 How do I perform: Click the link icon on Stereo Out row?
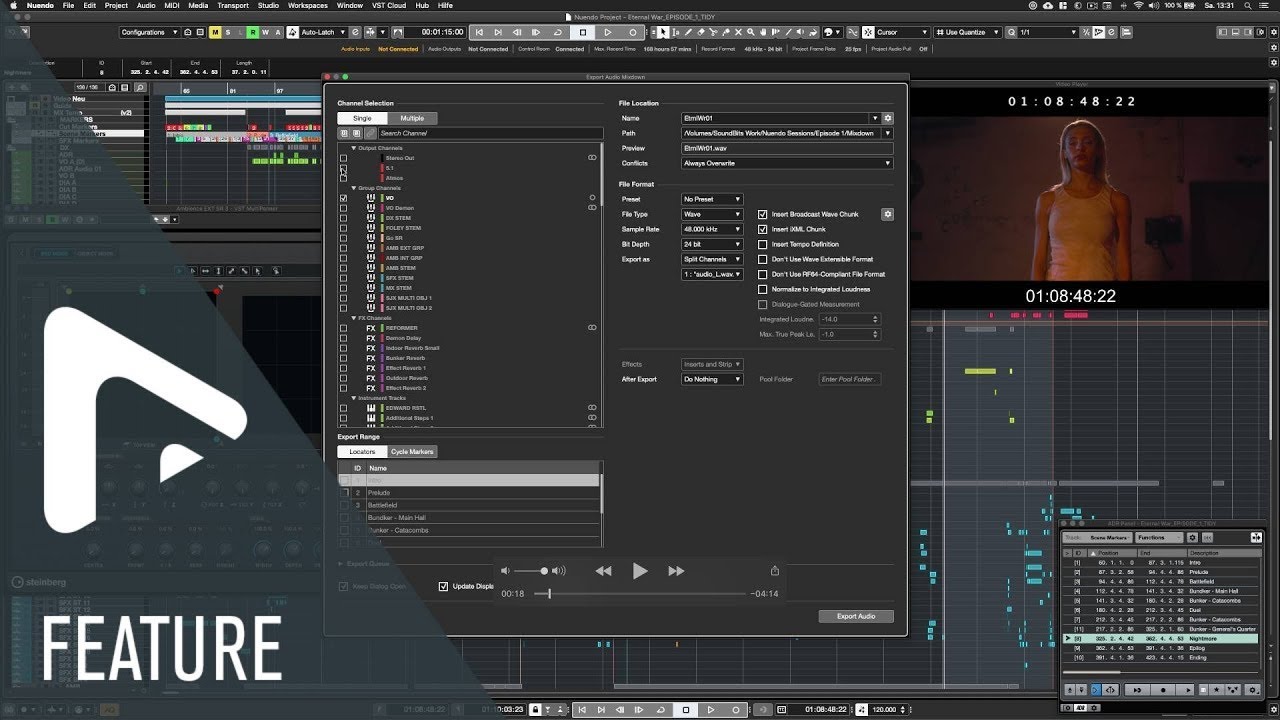pos(592,158)
